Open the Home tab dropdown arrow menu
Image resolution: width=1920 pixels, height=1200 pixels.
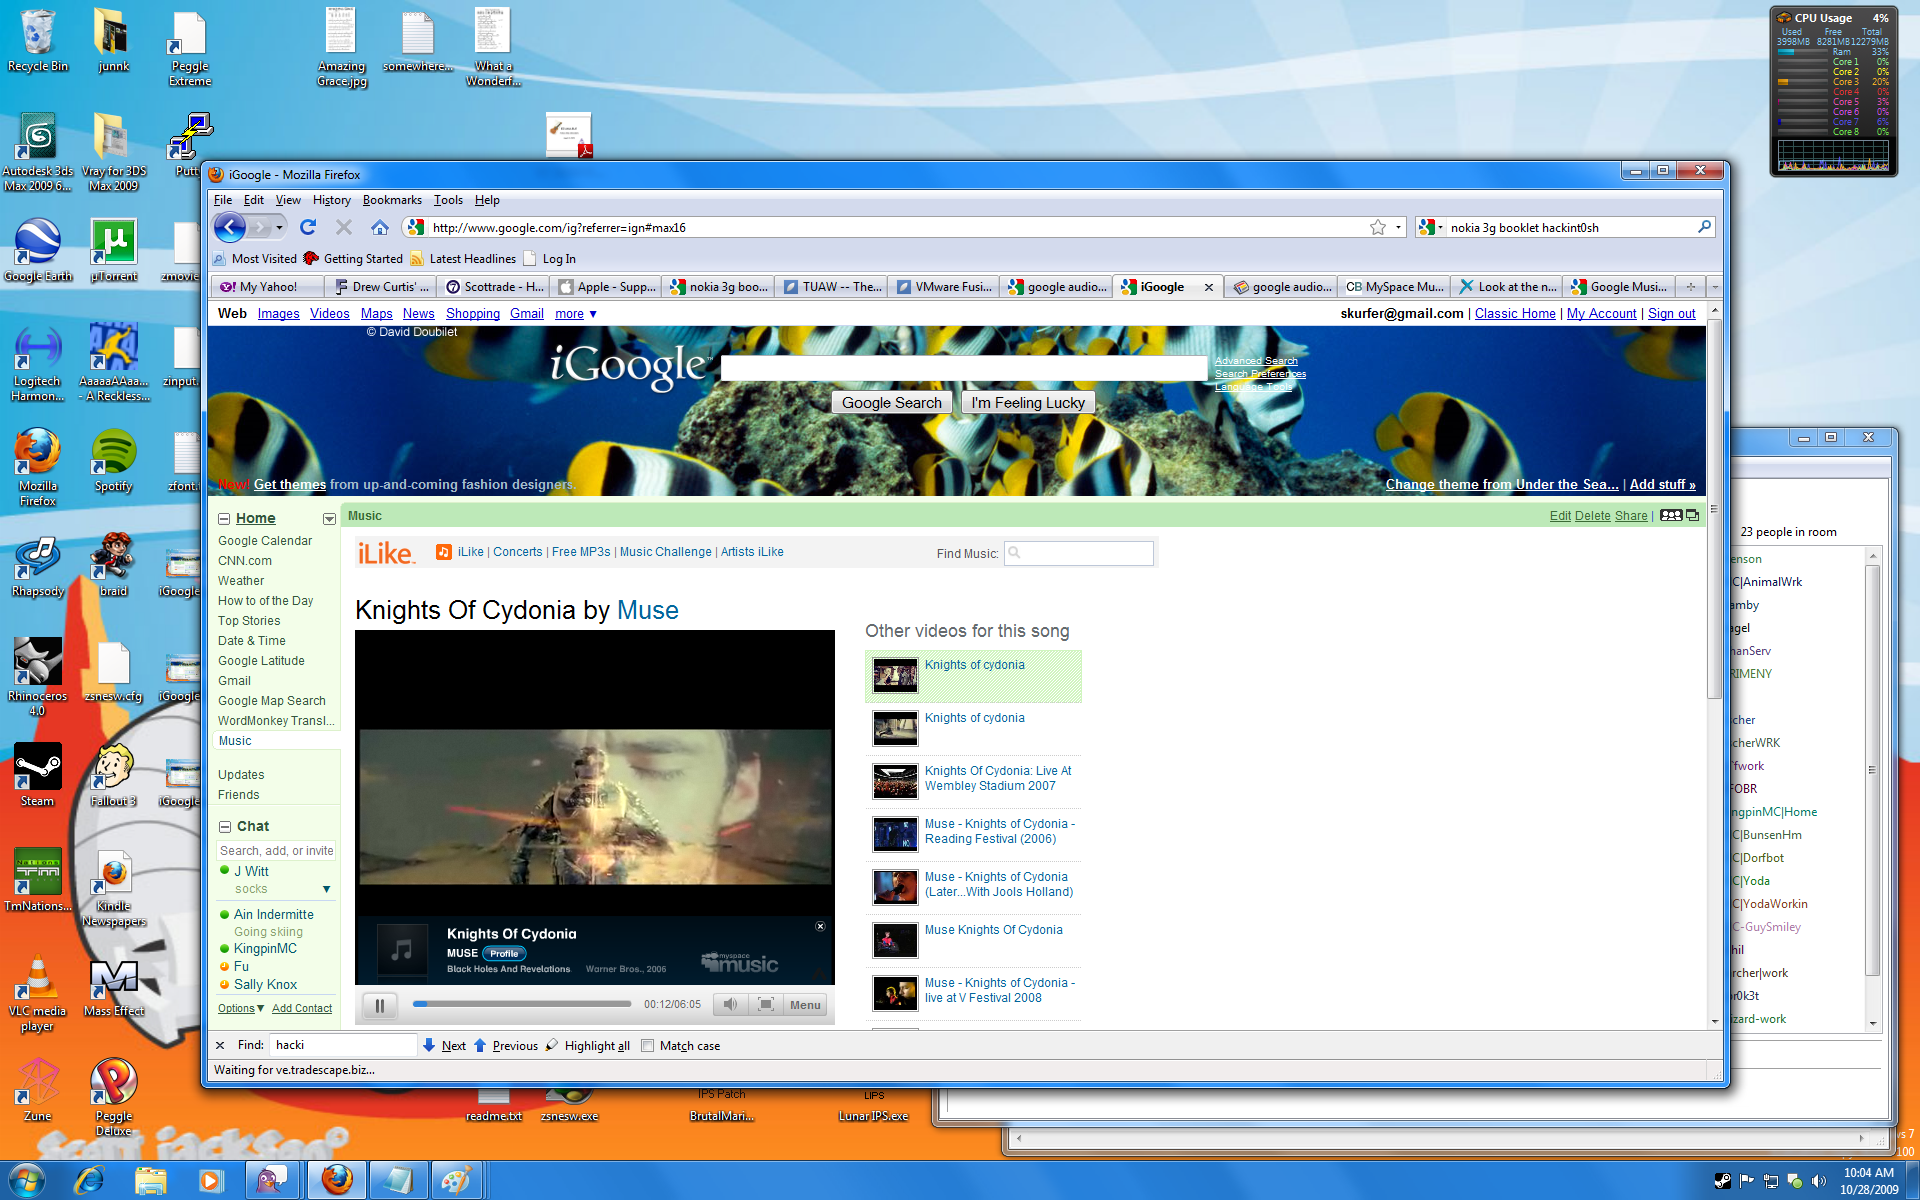pos(329,519)
